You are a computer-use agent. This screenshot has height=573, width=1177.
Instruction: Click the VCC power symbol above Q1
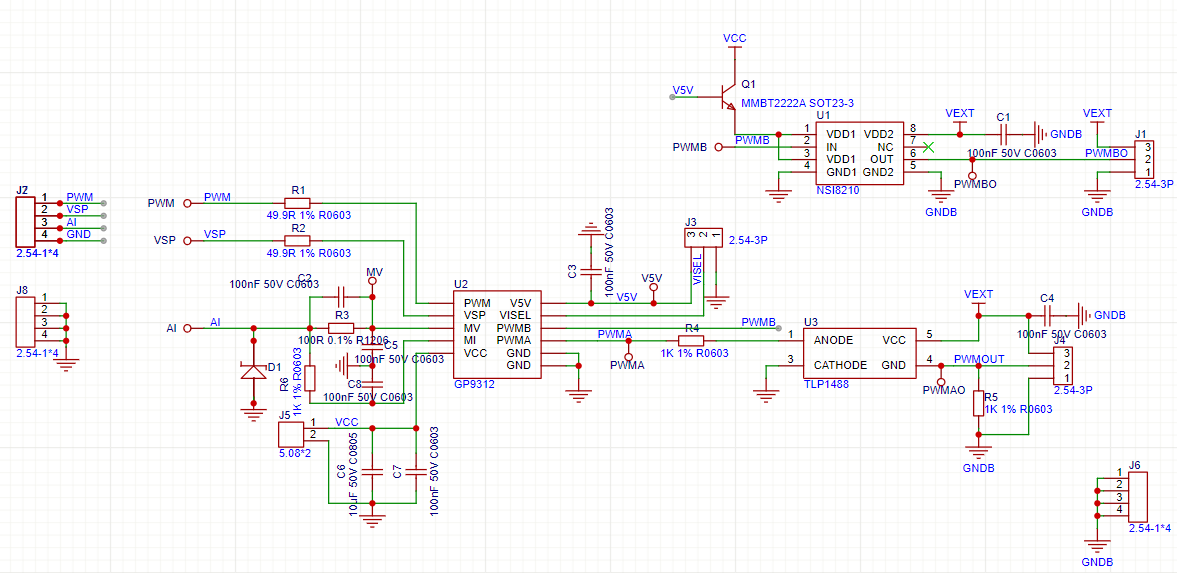coord(735,42)
